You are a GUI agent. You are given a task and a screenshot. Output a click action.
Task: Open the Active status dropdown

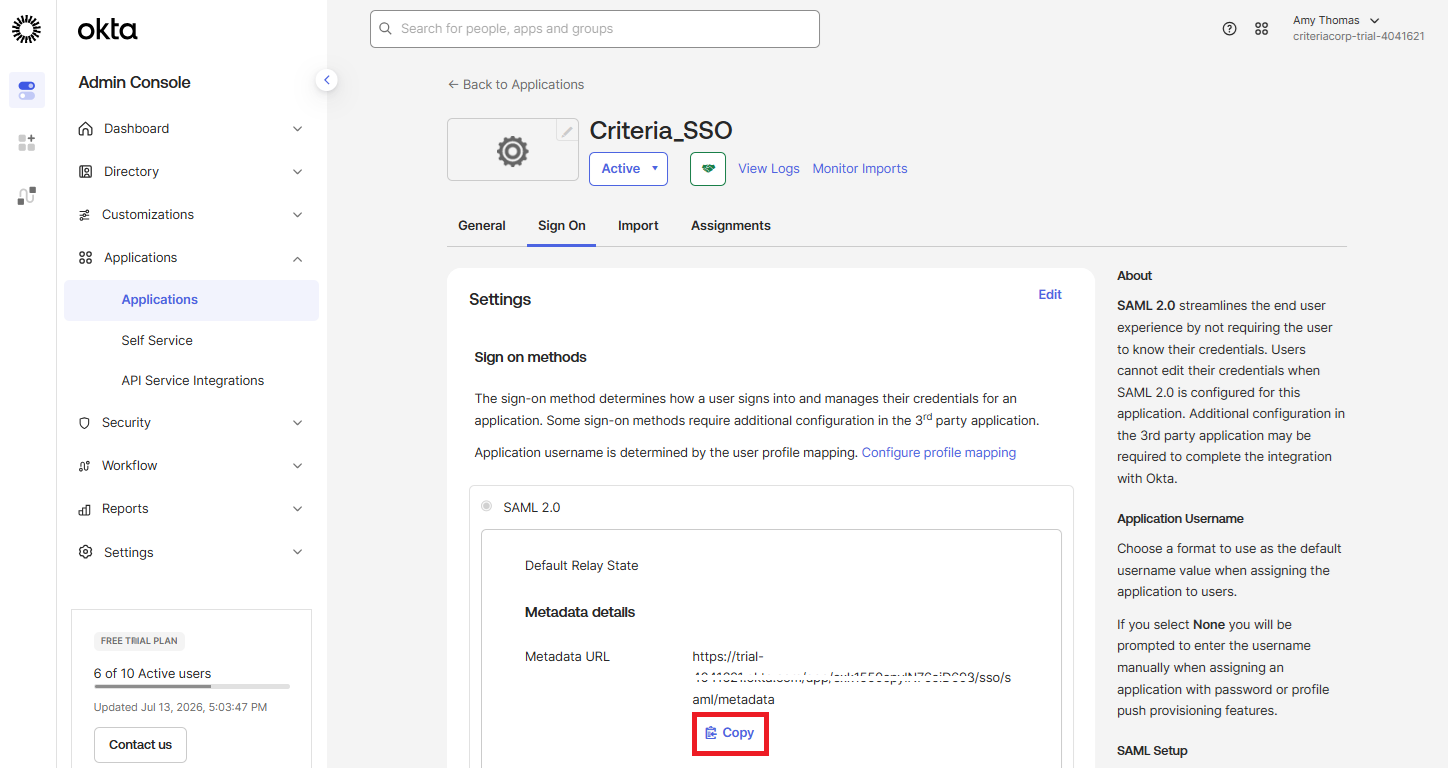[628, 169]
